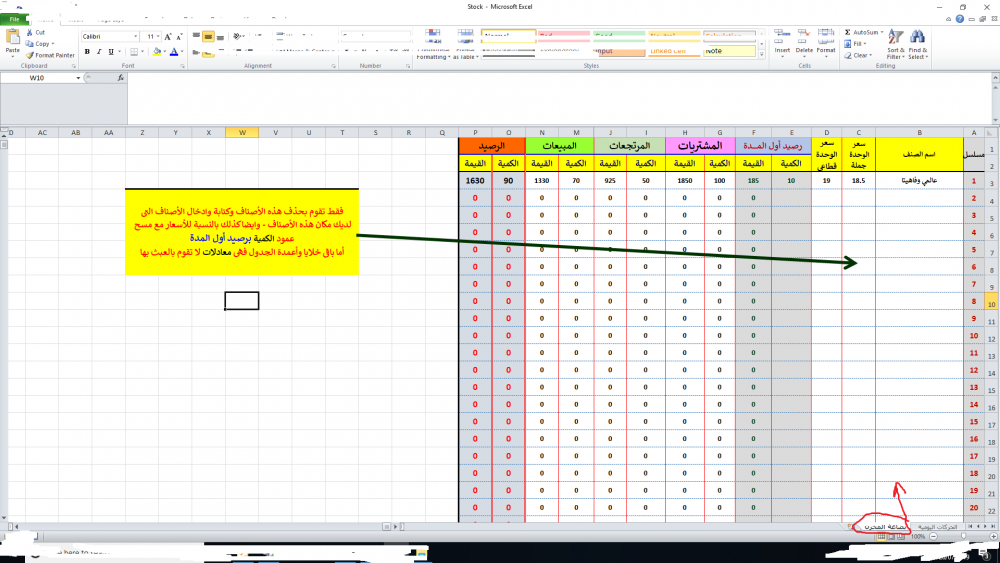Click the Increase Font Size icon
This screenshot has width=1000, height=563.
(168, 37)
